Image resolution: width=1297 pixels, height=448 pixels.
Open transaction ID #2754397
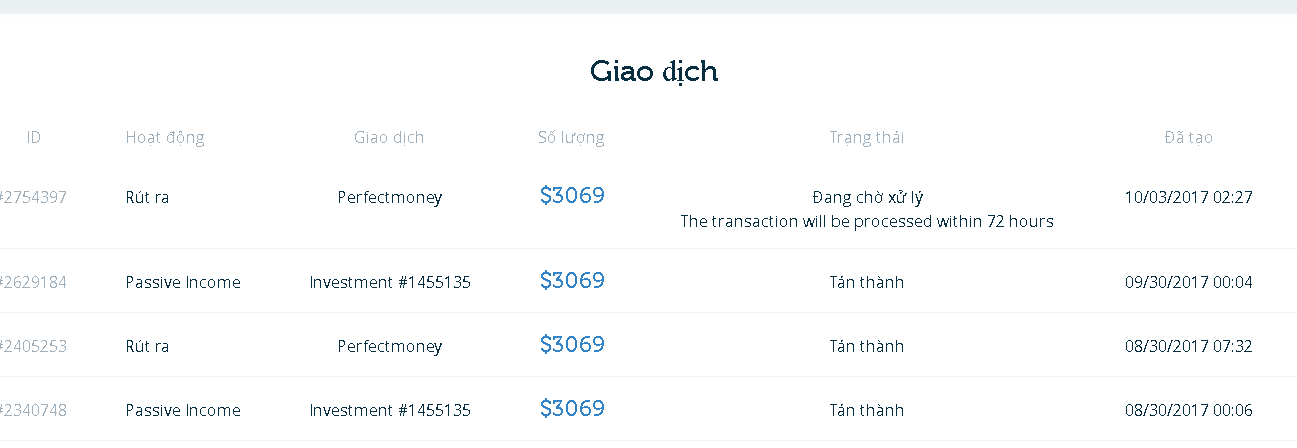coord(34,197)
